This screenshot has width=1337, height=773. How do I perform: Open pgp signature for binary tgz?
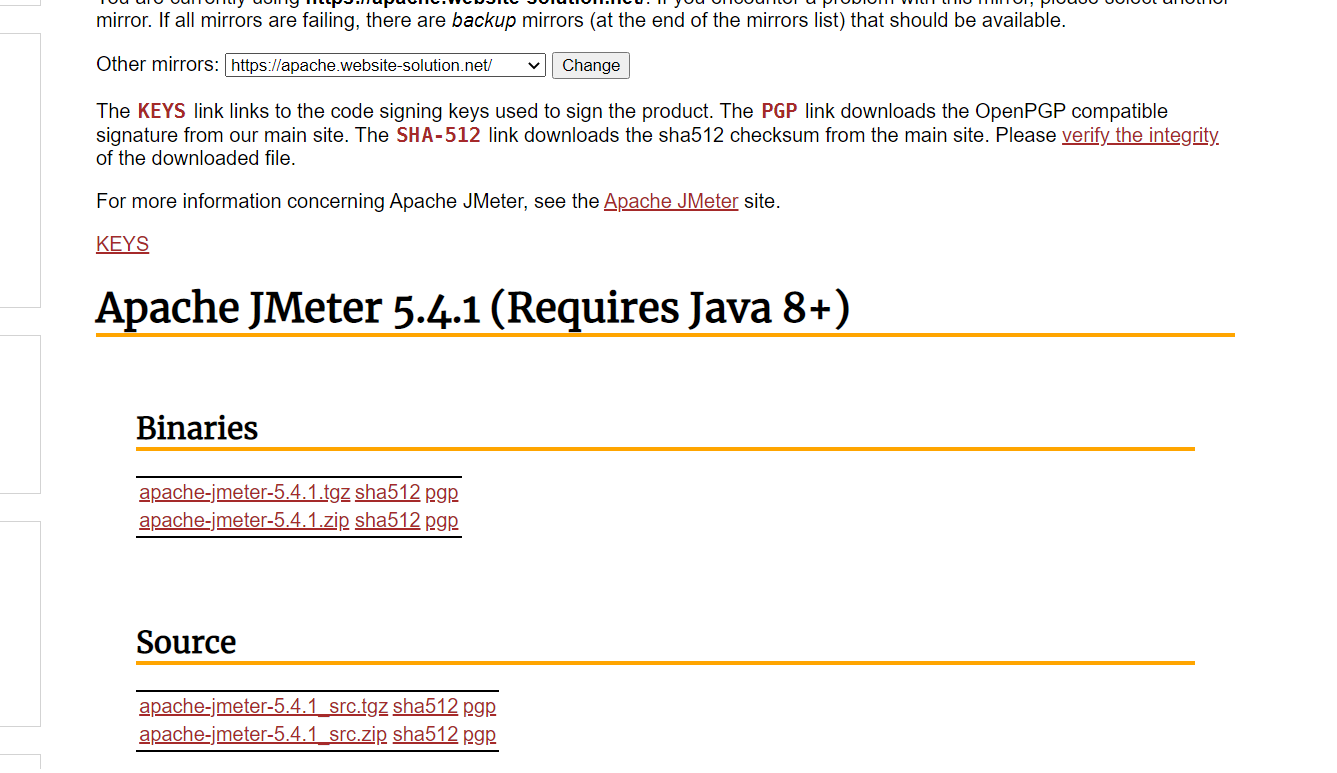tap(441, 492)
